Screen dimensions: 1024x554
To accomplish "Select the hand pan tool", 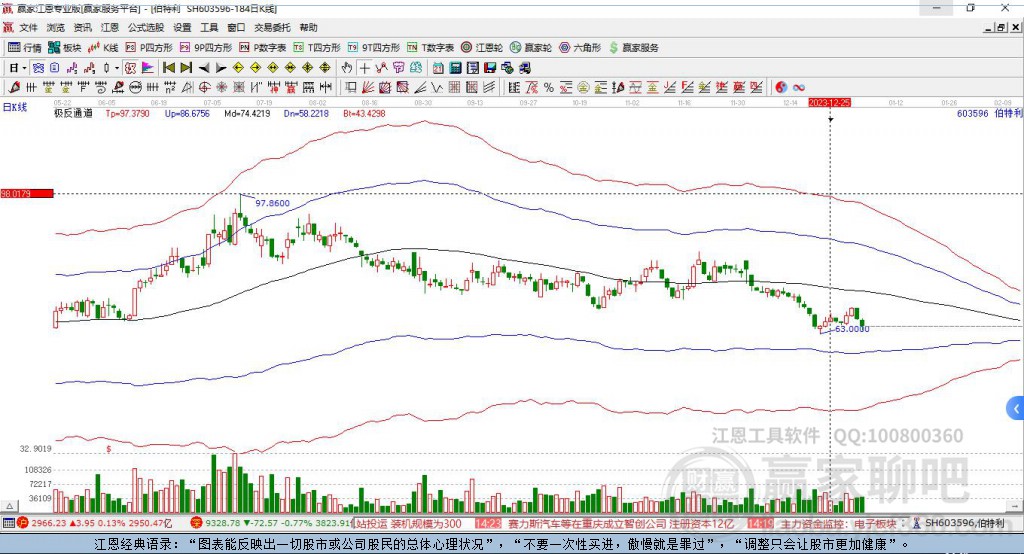I will click(346, 68).
